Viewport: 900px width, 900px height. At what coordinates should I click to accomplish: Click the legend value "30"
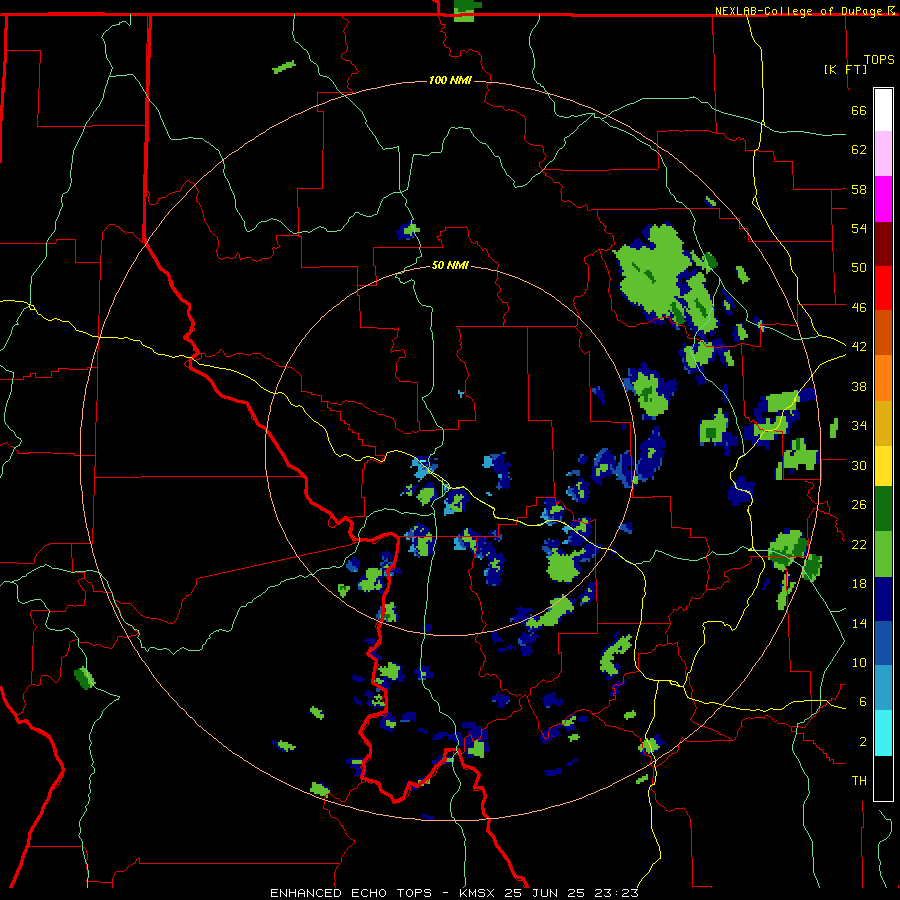(859, 465)
